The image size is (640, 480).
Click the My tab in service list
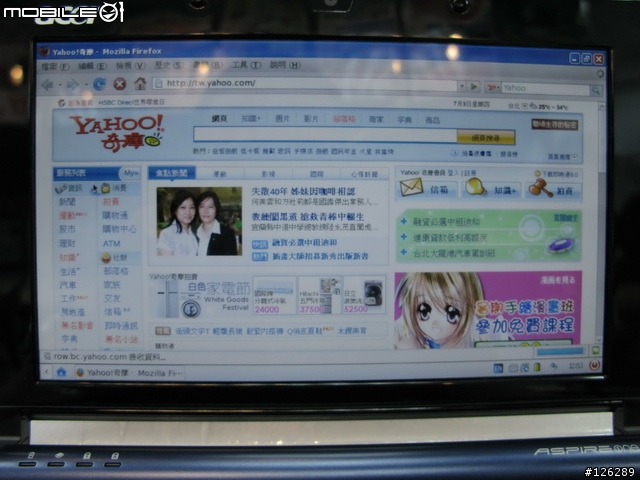pyautogui.click(x=130, y=173)
